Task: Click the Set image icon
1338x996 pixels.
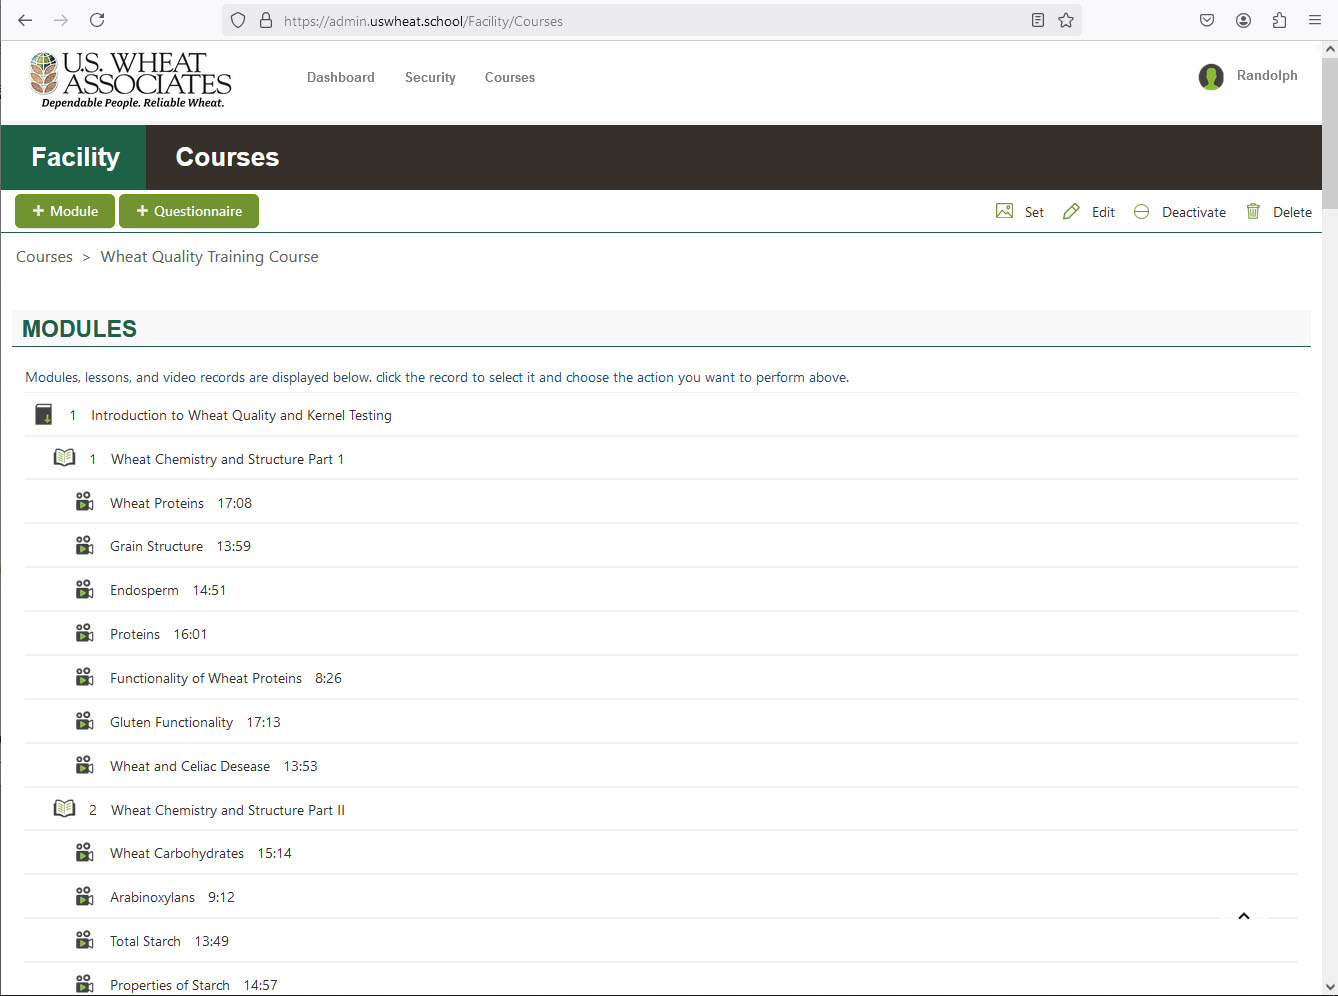Action: [1004, 211]
